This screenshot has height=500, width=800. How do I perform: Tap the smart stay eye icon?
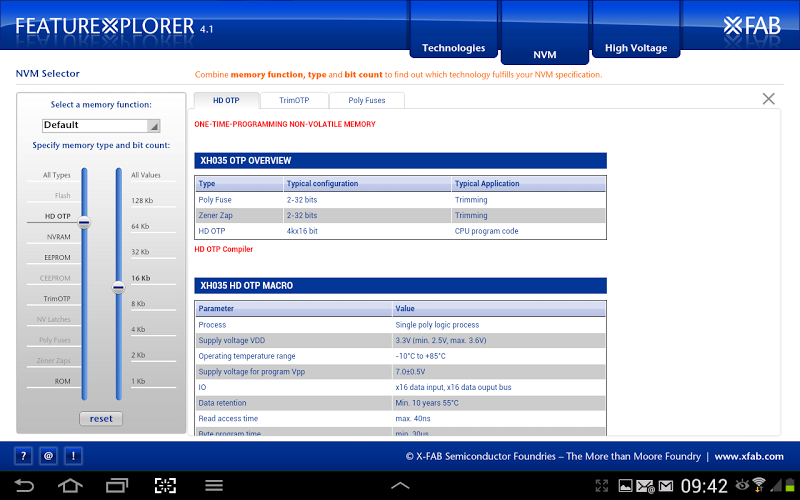742,484
